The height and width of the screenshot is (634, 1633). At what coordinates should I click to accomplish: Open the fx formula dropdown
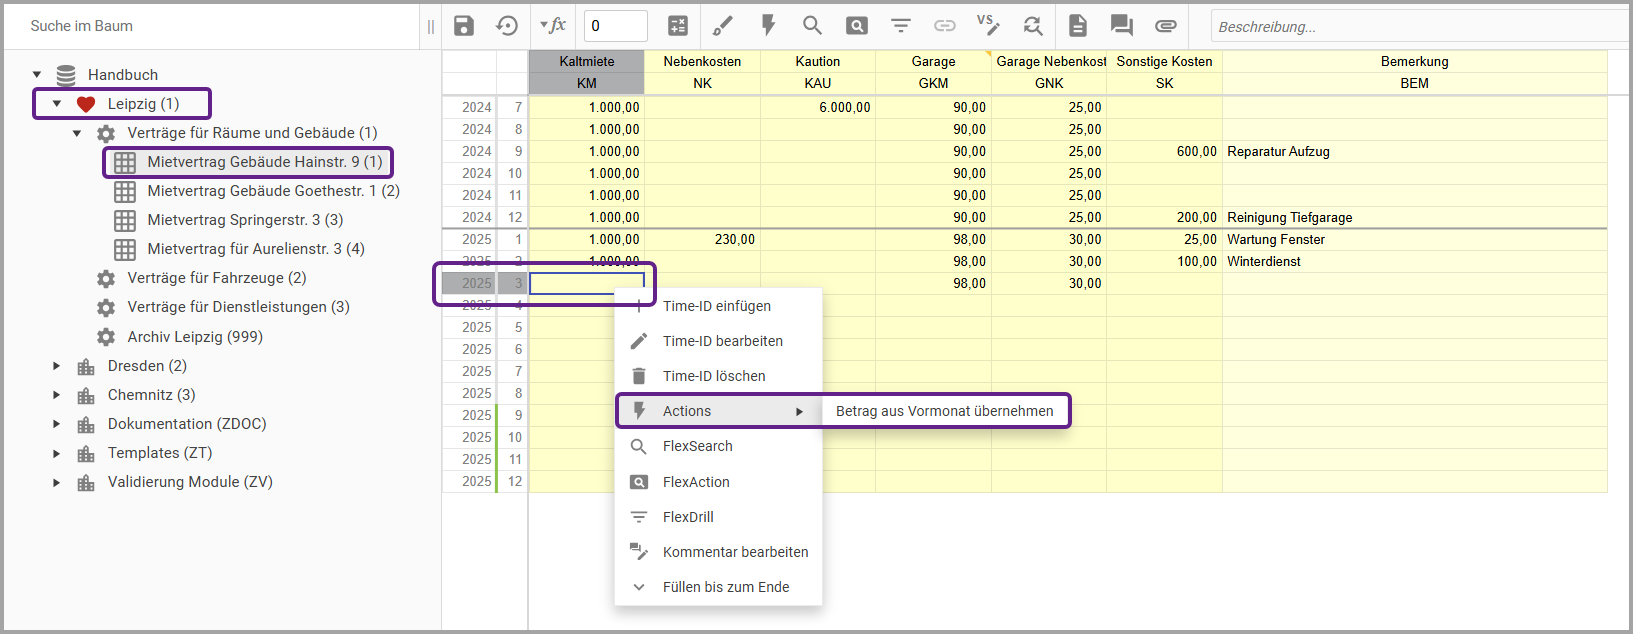click(x=553, y=26)
